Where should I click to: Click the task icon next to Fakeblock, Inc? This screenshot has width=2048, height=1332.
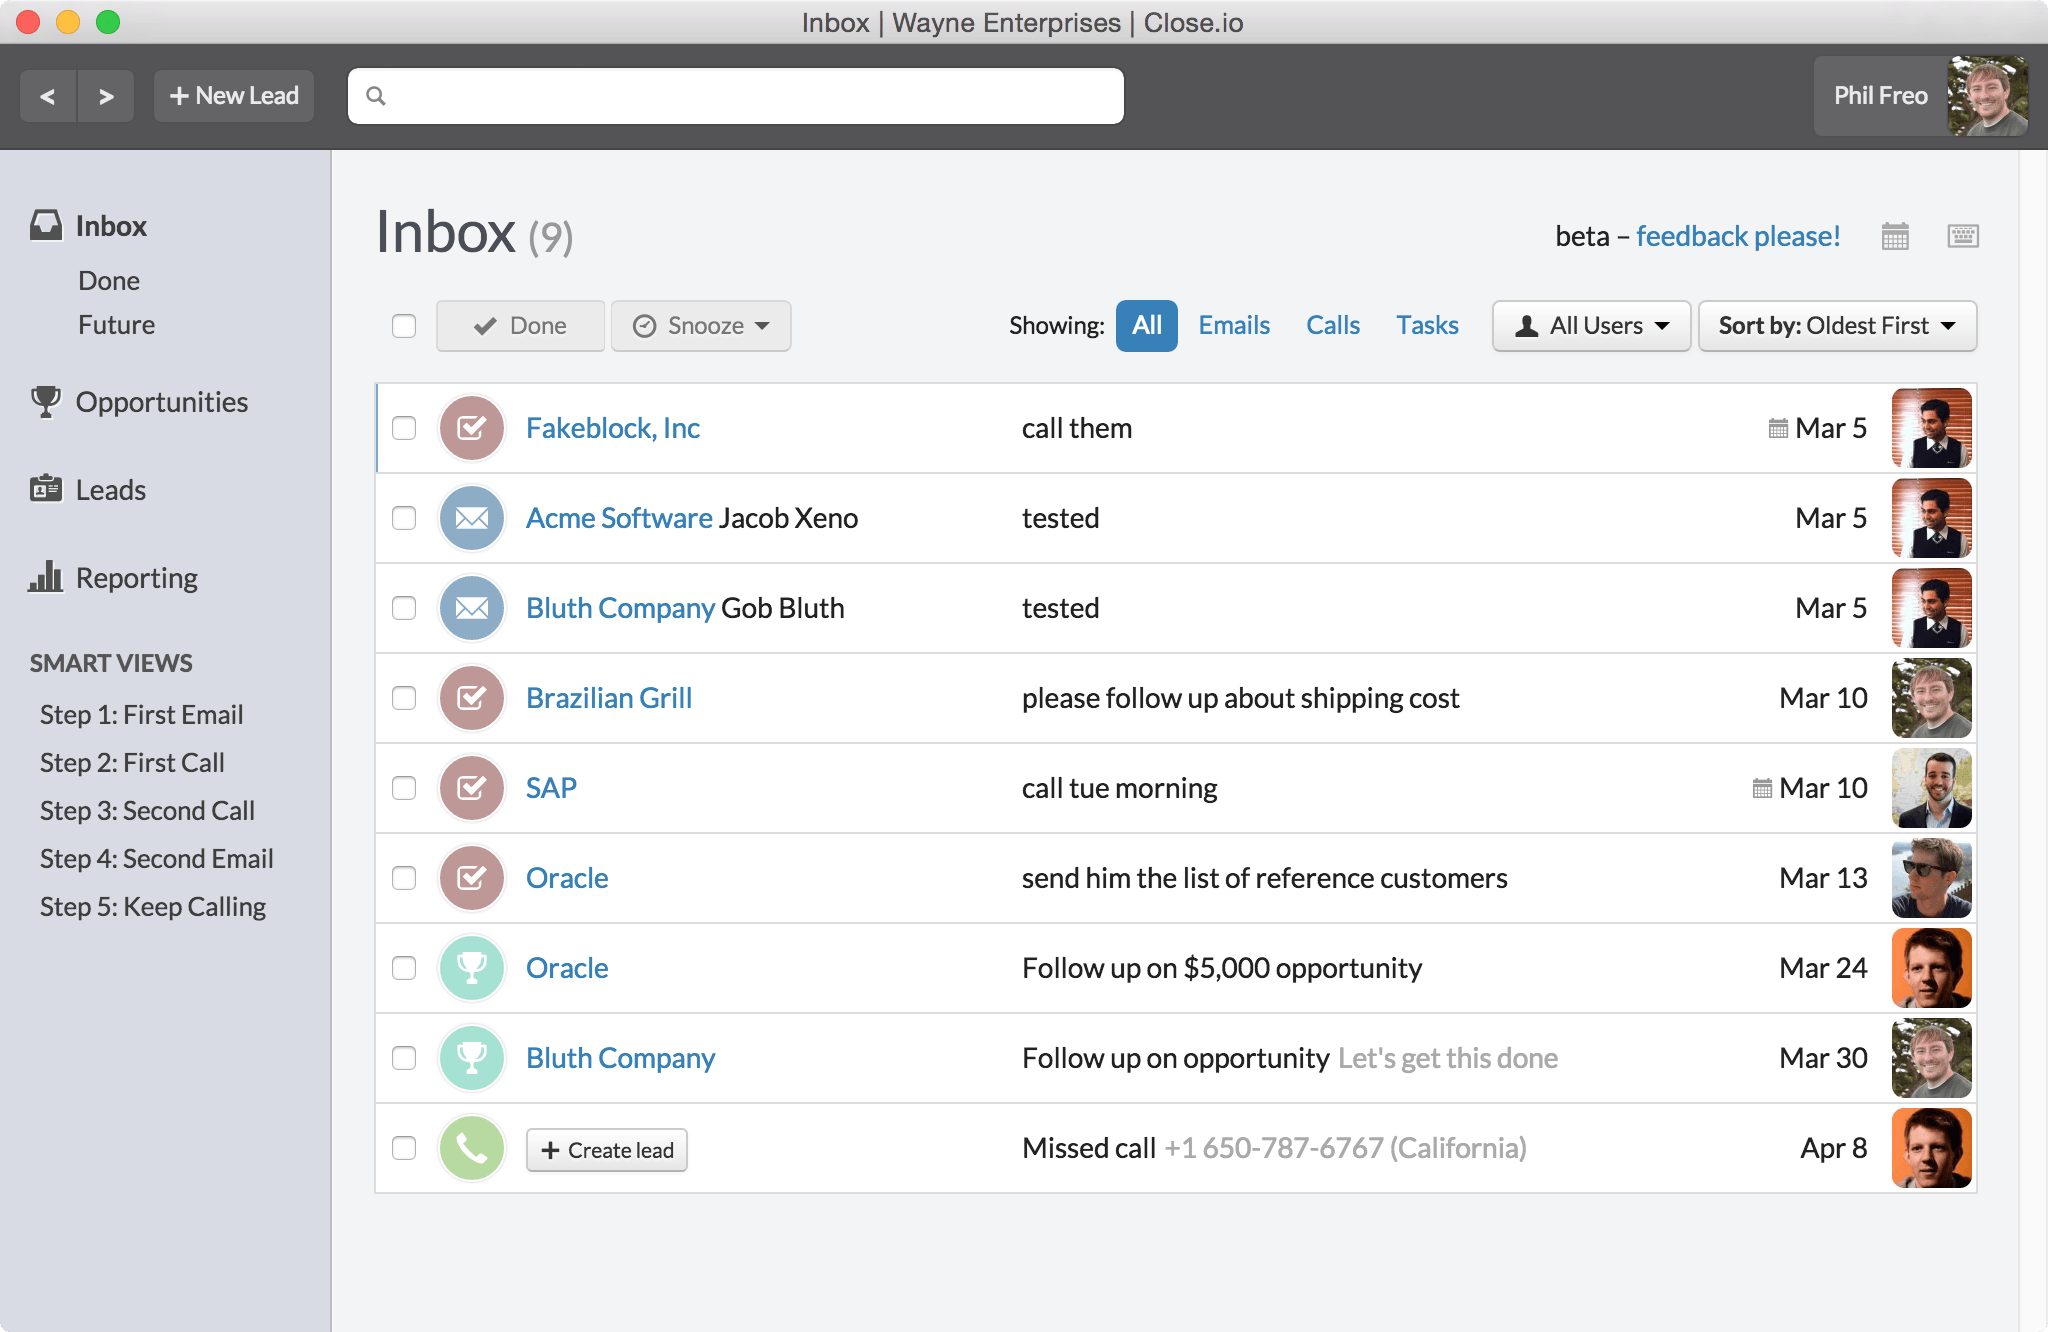[x=471, y=428]
